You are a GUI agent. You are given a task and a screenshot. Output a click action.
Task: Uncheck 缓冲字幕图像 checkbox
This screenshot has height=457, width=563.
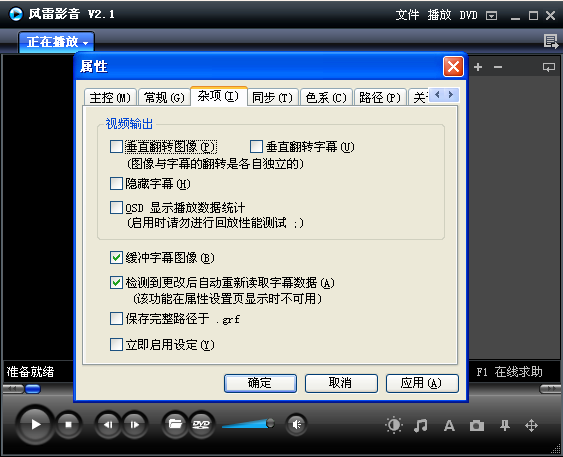pos(116,258)
